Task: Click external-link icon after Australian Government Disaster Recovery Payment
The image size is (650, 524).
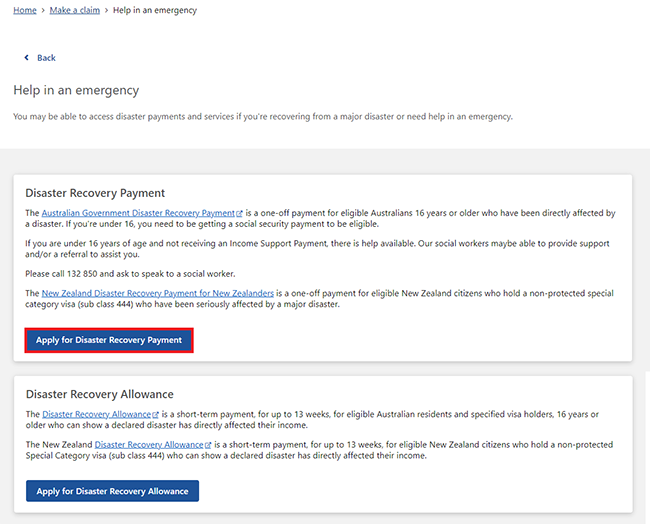Action: coord(239,214)
